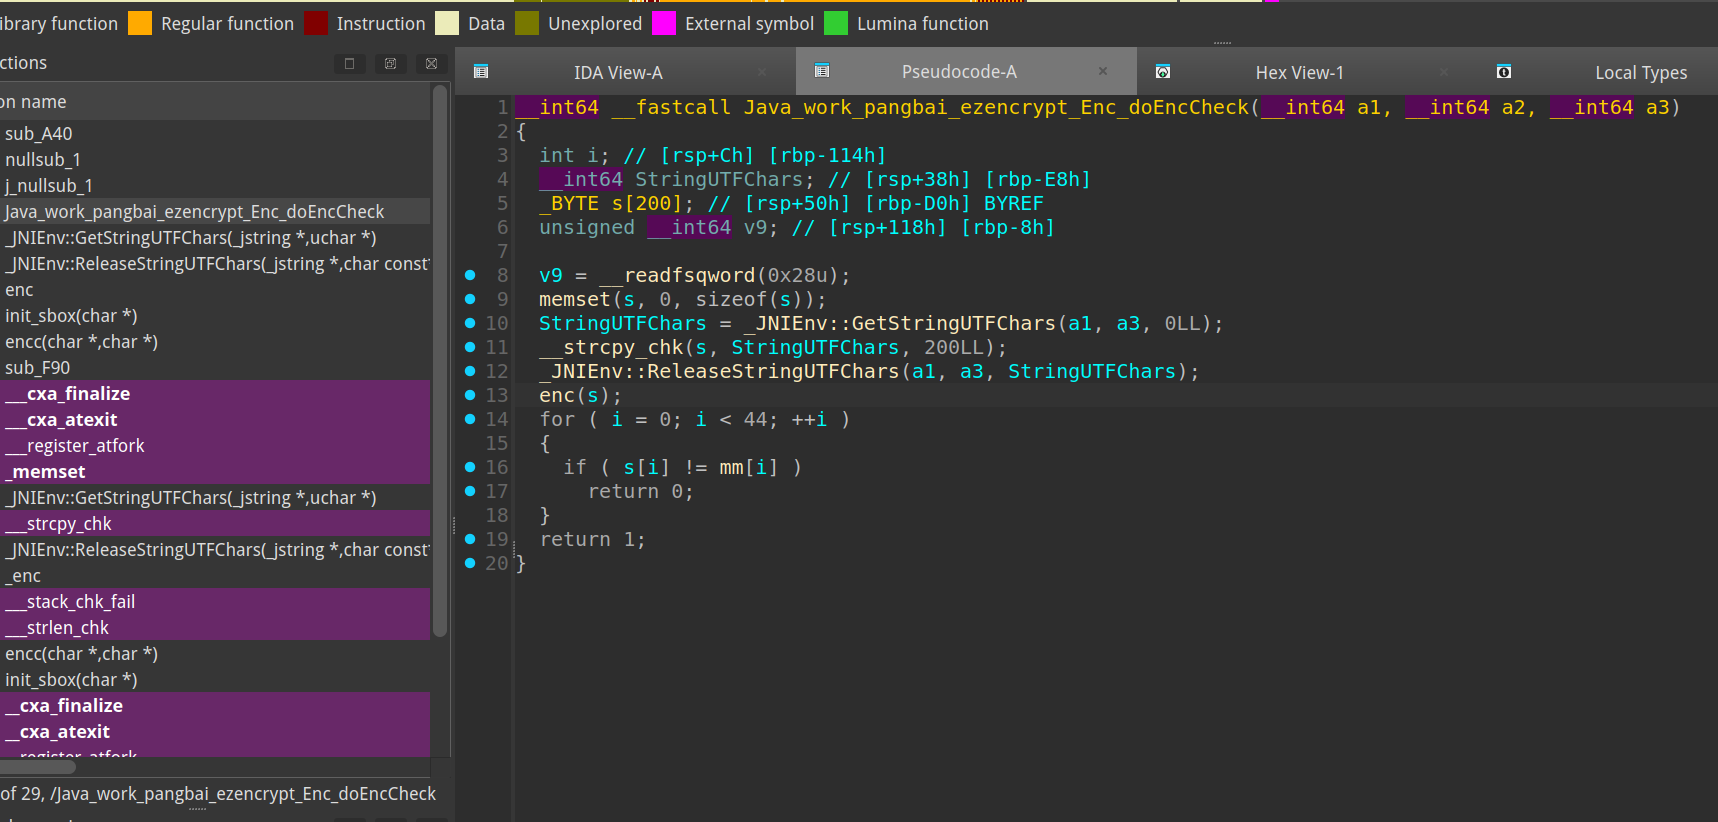Close the Pseudocode-A tab
The image size is (1718, 822).
click(1103, 72)
